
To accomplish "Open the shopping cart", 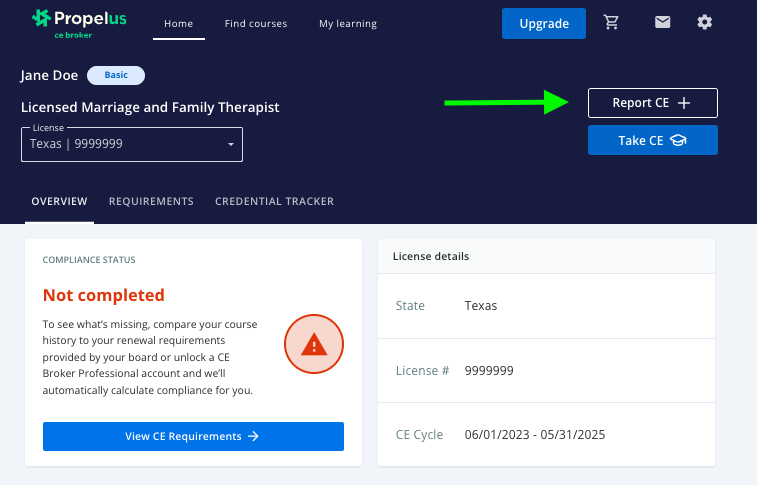I will click(x=612, y=23).
